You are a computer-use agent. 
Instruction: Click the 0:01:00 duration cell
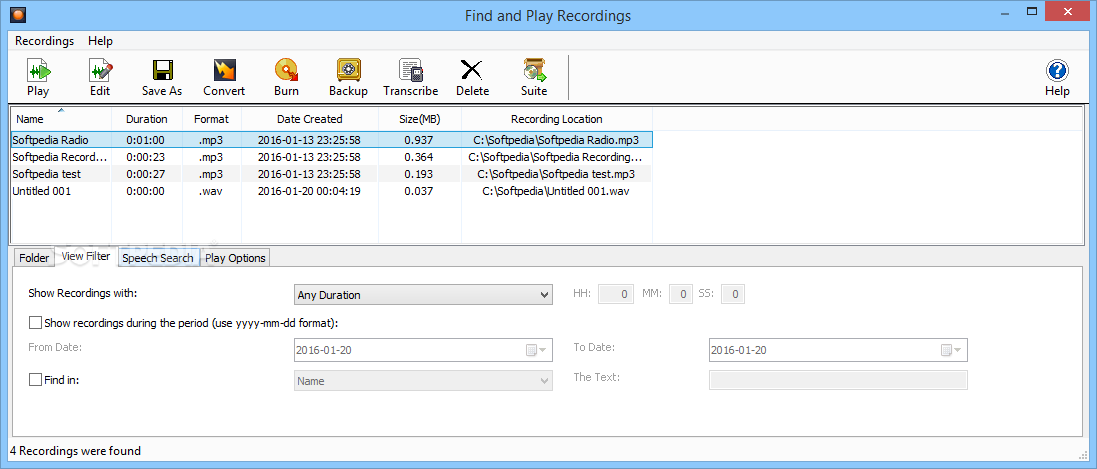click(x=146, y=140)
